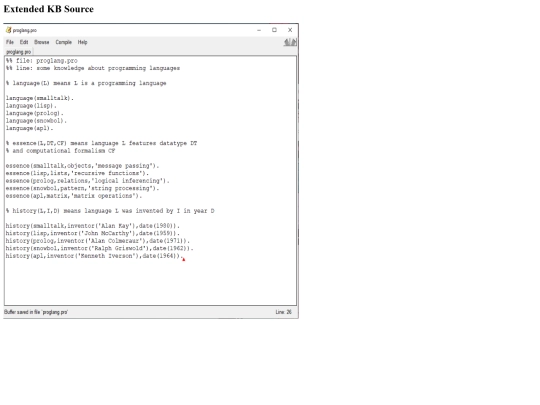Close the proglang.pro window
The image size is (540, 405).
coord(290,30)
